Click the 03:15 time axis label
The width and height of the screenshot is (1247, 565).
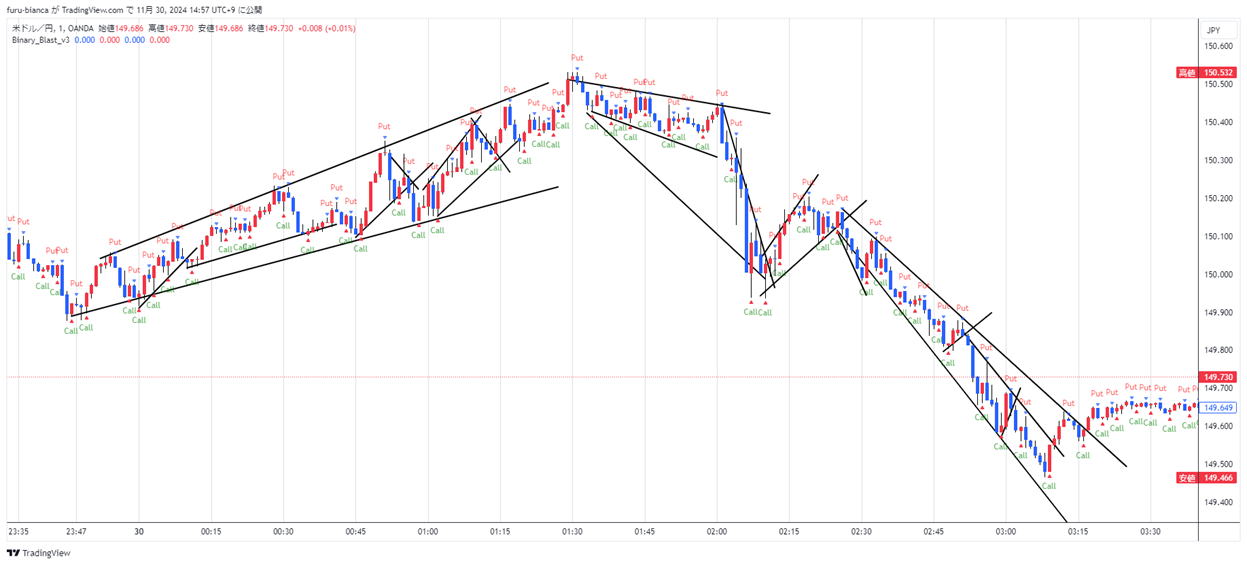[1078, 532]
